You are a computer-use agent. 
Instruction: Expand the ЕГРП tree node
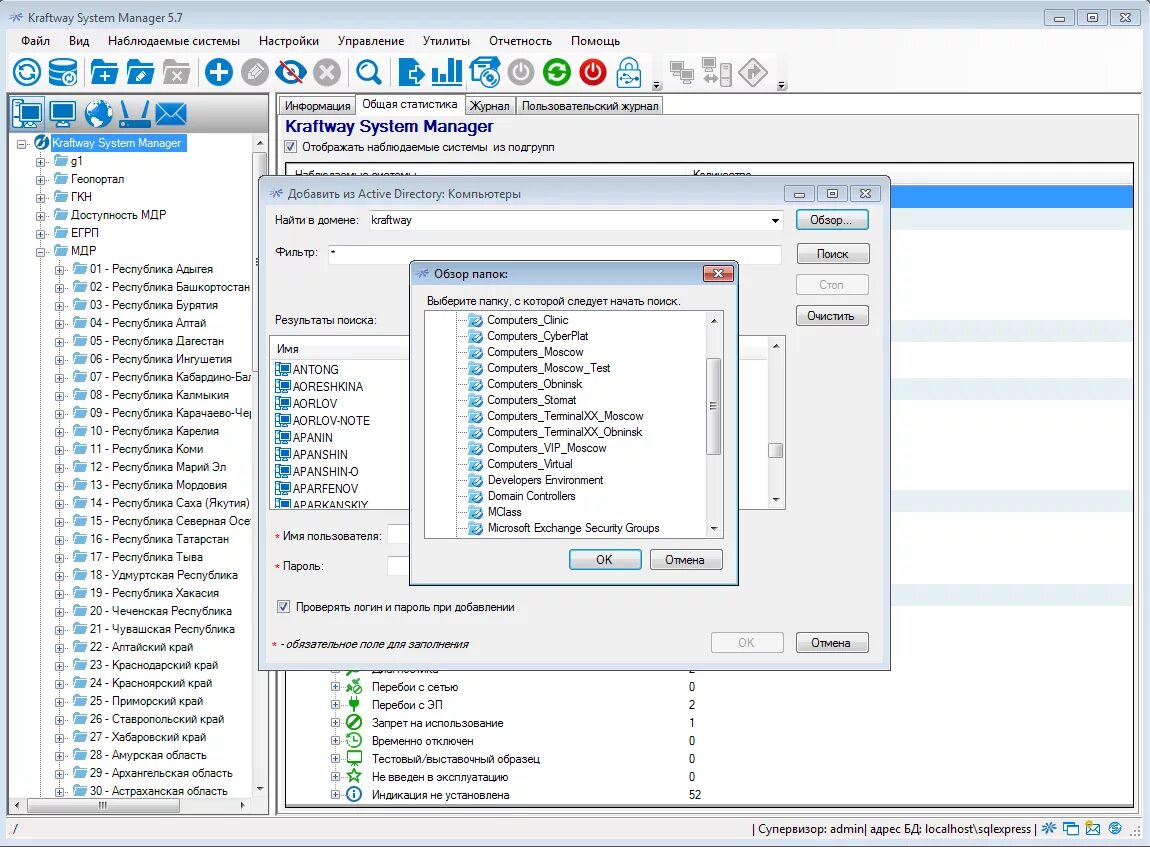pyautogui.click(x=41, y=233)
